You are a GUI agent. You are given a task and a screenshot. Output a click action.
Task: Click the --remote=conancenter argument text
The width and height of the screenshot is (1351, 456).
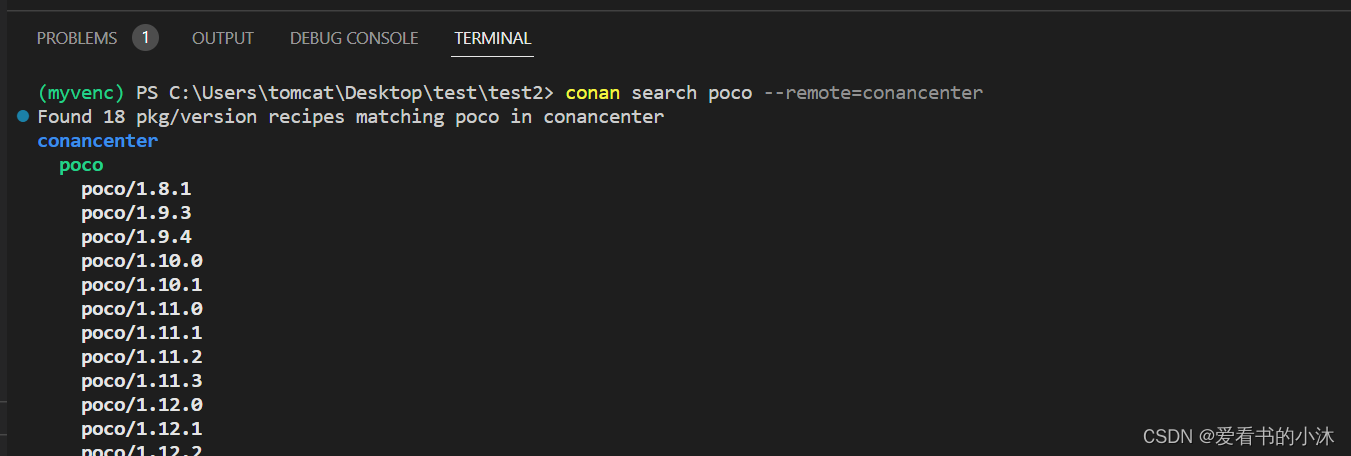873,93
